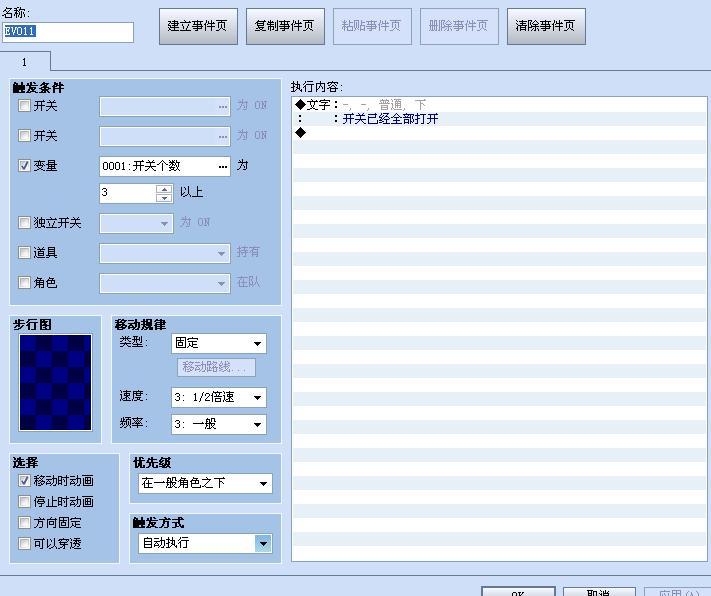Open the 速度 dropdown showing 1/2倍速
This screenshot has height=596, width=711.
[219, 397]
